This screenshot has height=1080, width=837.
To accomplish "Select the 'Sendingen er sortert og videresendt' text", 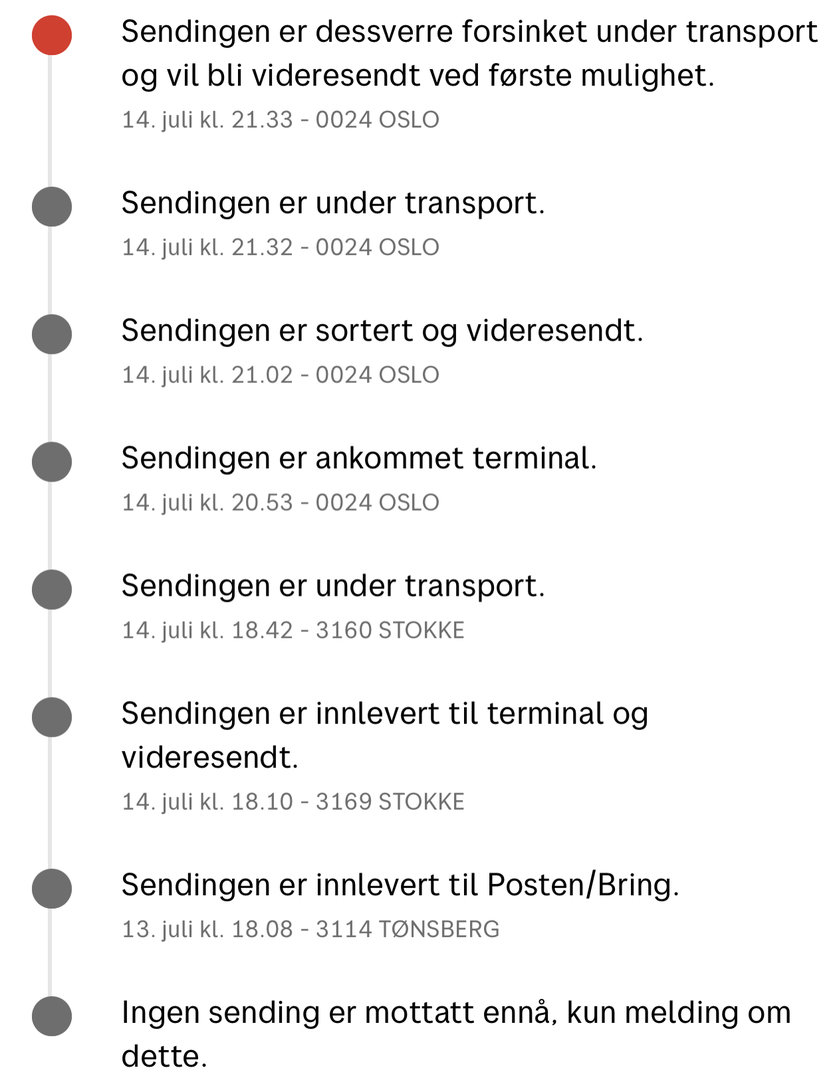I will pyautogui.click(x=382, y=331).
